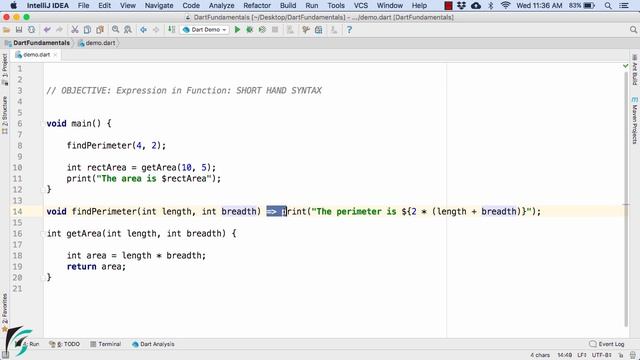Click the battery status in menu bar

coord(582,5)
